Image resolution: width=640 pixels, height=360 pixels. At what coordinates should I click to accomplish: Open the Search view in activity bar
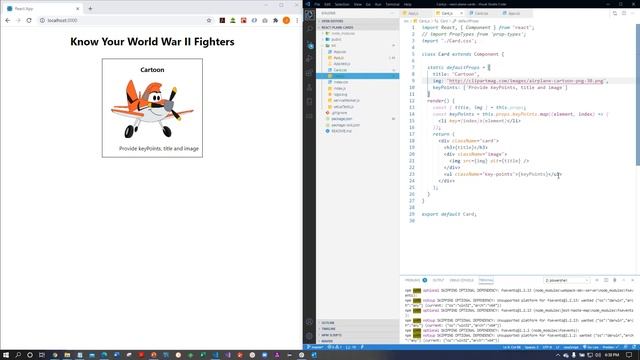pos(309,29)
